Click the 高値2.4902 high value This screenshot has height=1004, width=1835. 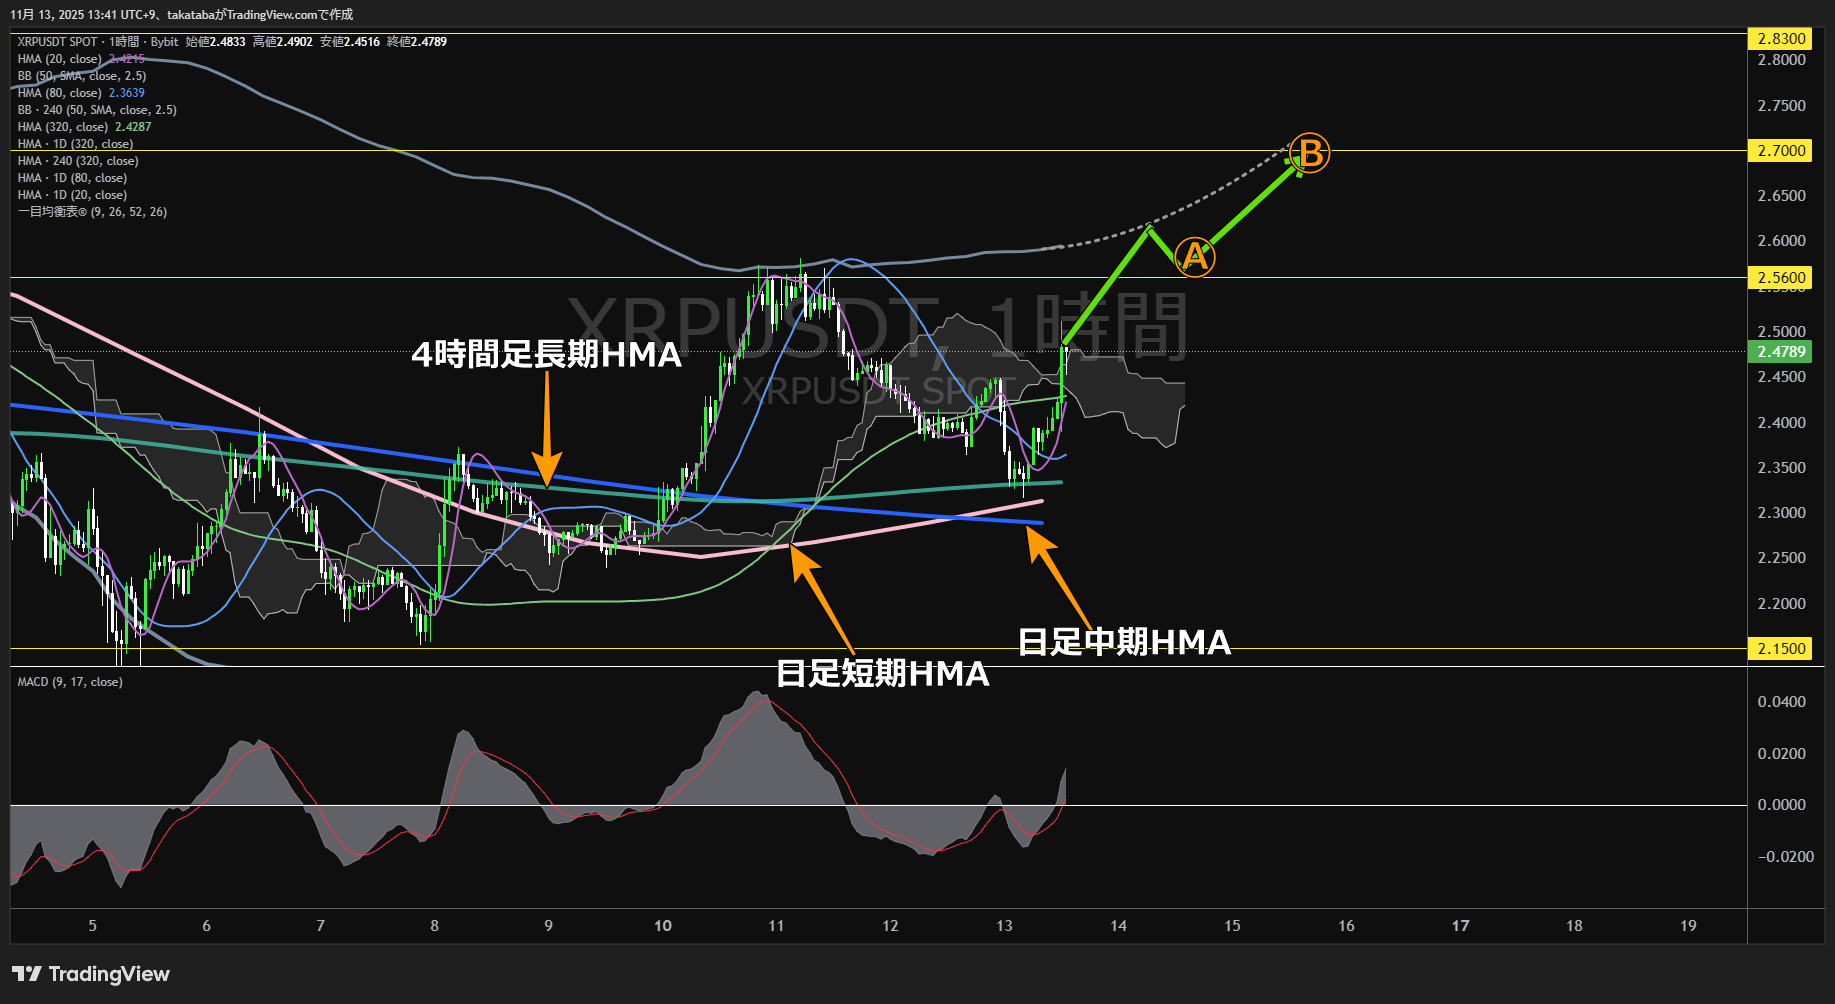(x=283, y=42)
